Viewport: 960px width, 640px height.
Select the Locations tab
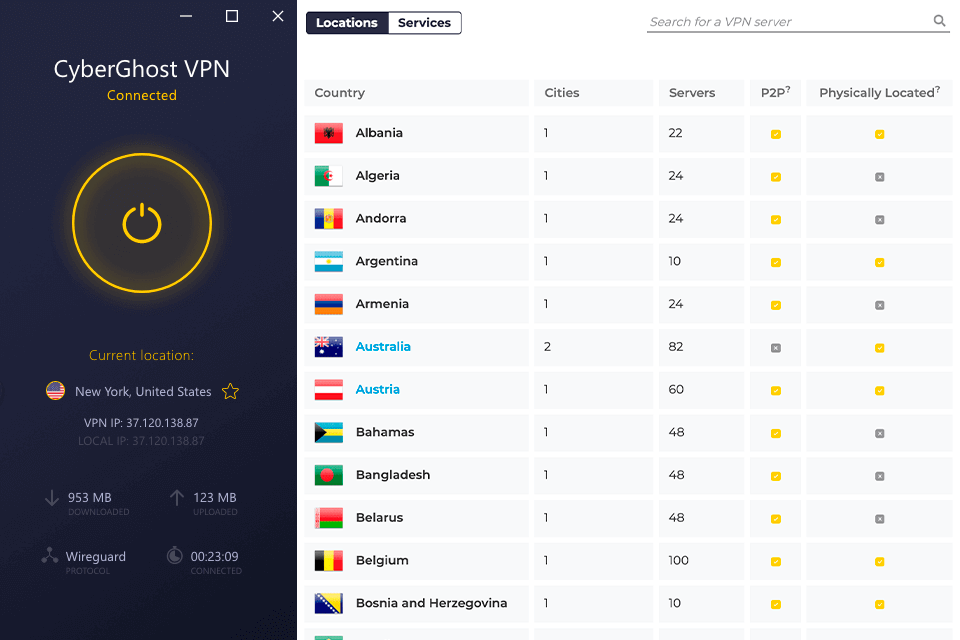click(x=347, y=23)
